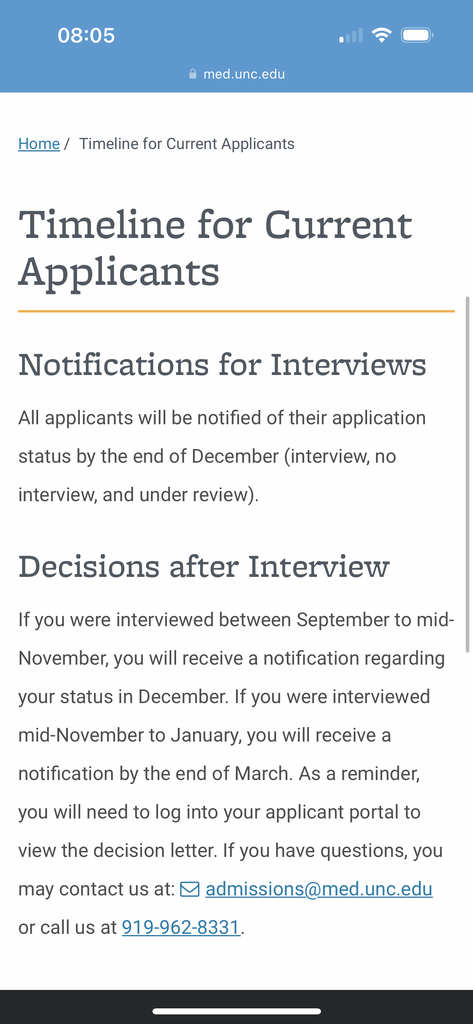Tap the med.unc.edu address bar

tap(236, 74)
